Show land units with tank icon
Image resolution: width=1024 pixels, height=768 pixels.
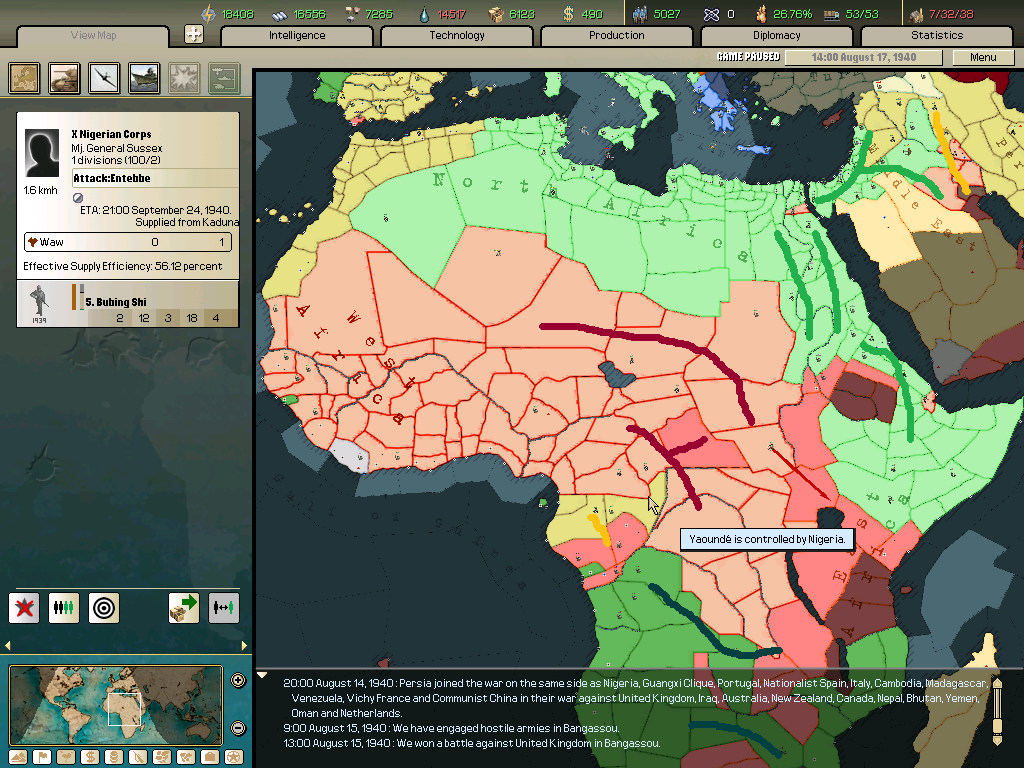click(x=64, y=78)
